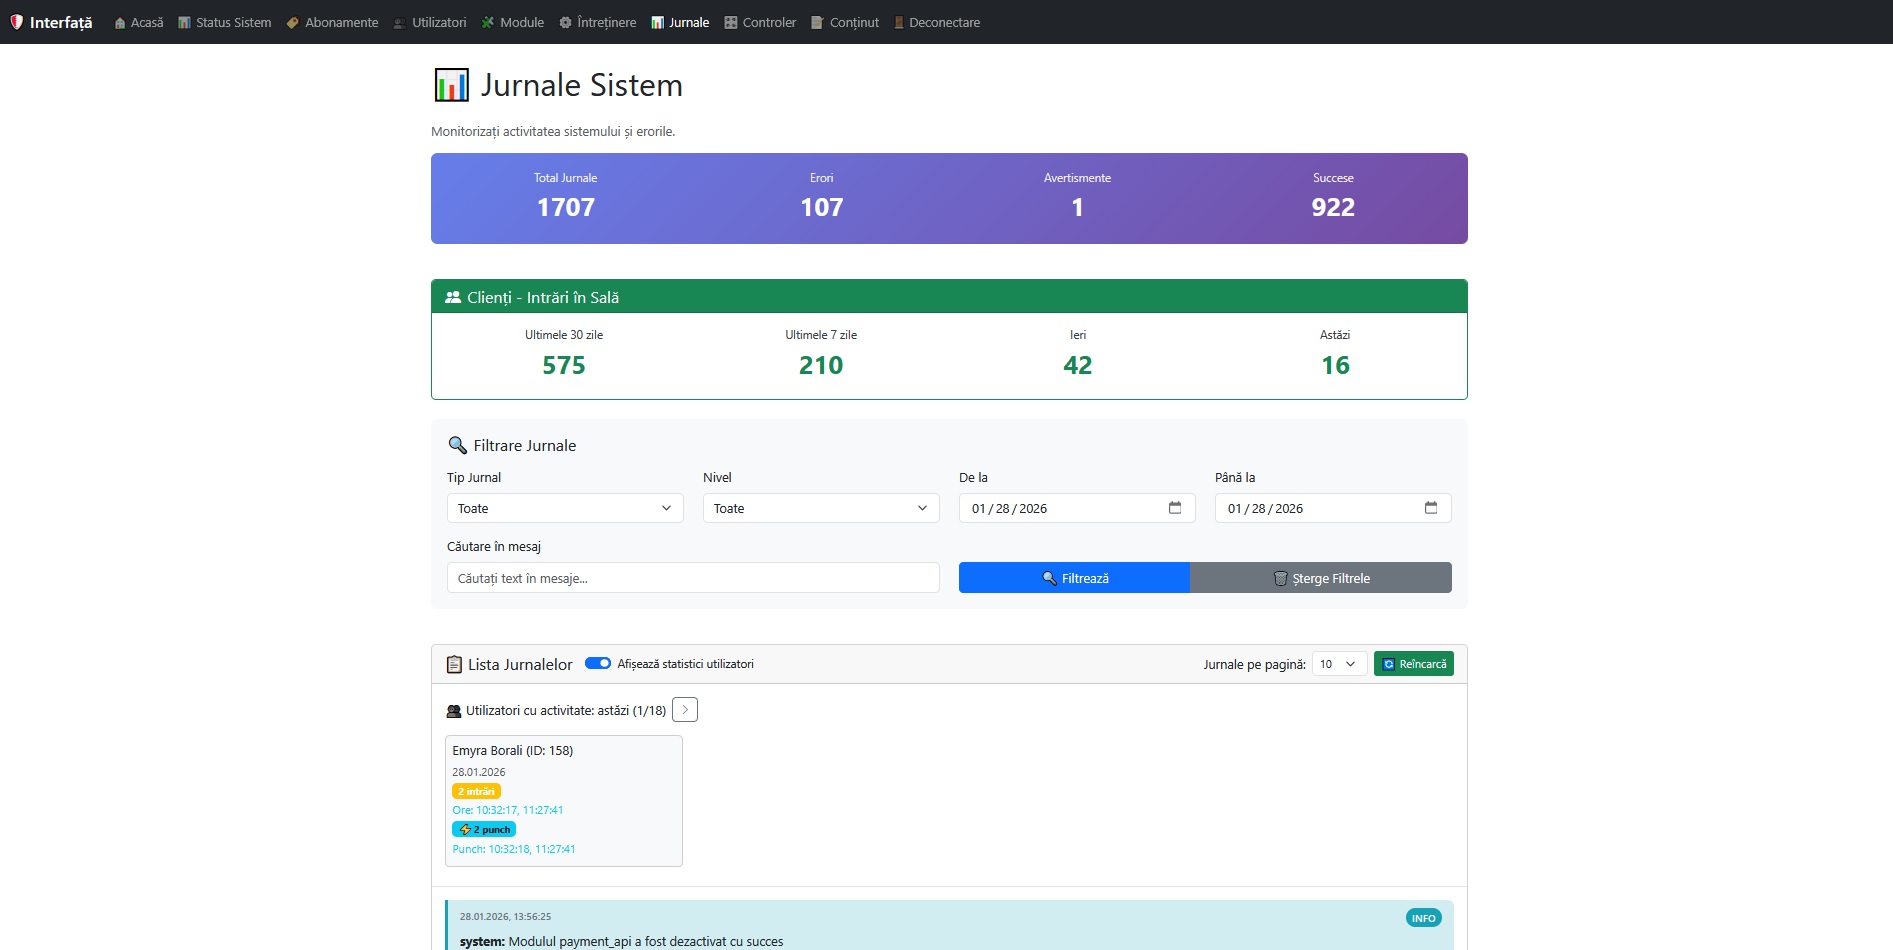The height and width of the screenshot is (950, 1893).
Task: Switch to the Status Sistem menu item
Action: click(x=224, y=21)
